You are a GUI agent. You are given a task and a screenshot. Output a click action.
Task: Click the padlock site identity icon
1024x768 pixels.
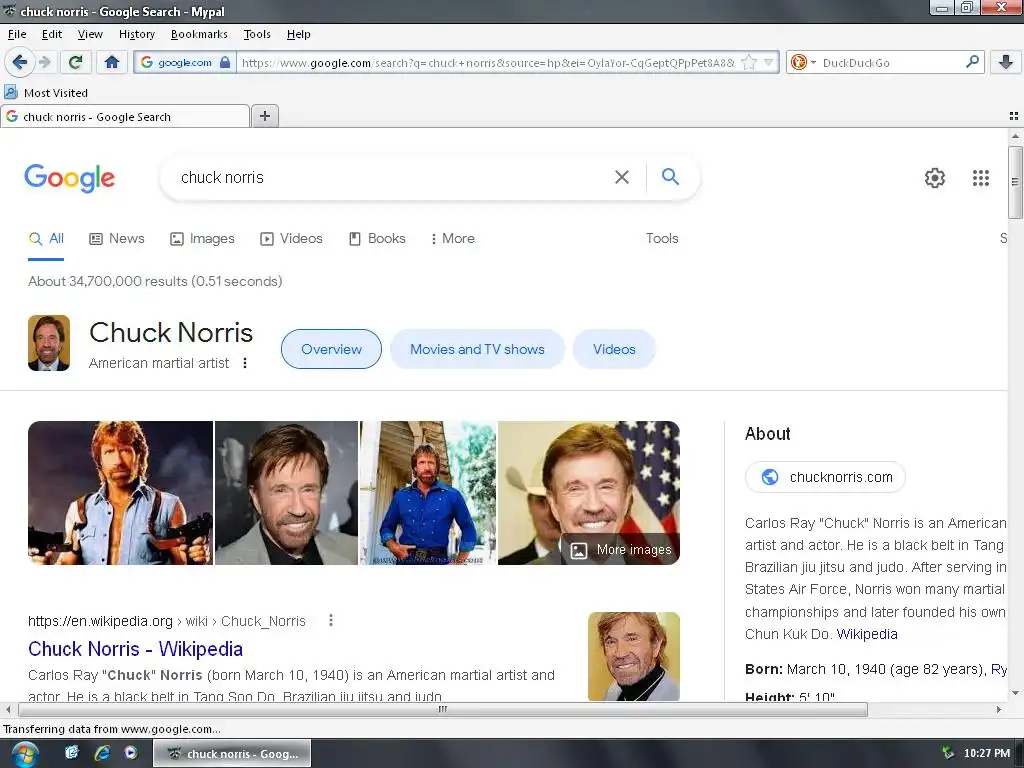225,63
